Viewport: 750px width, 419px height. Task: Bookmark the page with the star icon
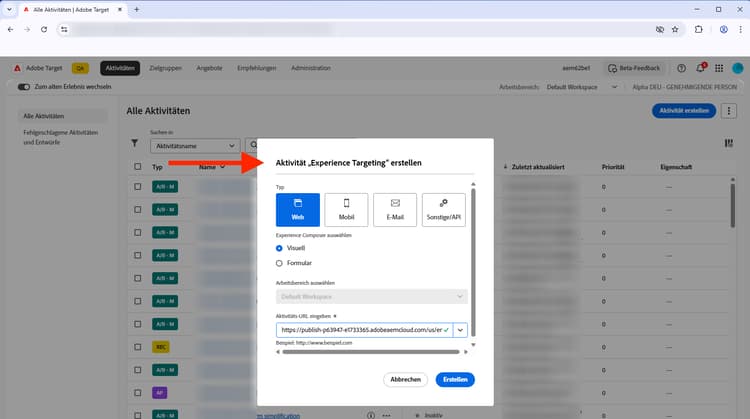click(x=675, y=30)
